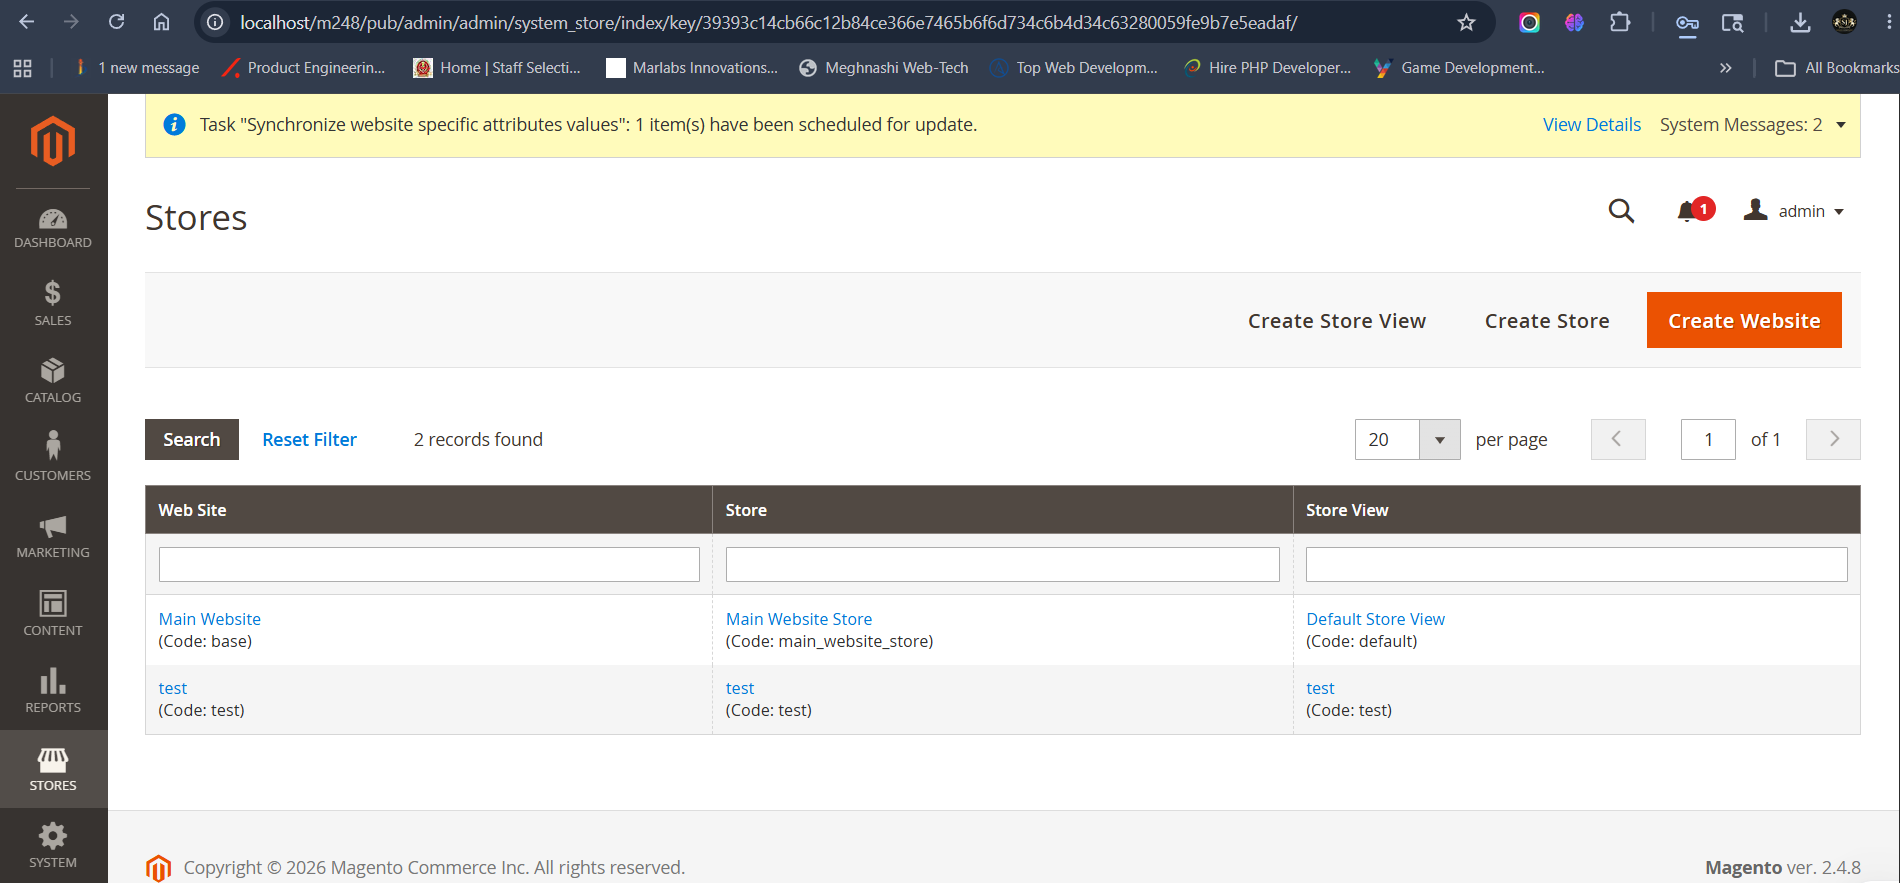Show more bookmarks with the chevron
The height and width of the screenshot is (883, 1900).
[x=1725, y=68]
